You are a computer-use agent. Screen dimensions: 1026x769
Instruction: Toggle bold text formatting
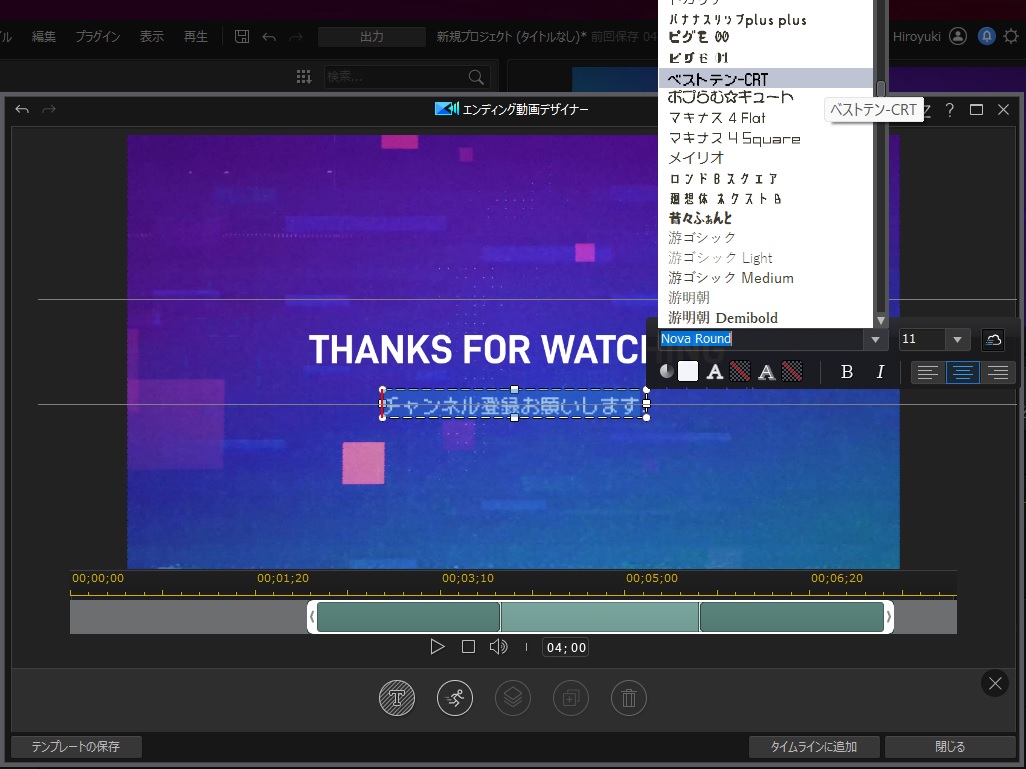[x=847, y=372]
